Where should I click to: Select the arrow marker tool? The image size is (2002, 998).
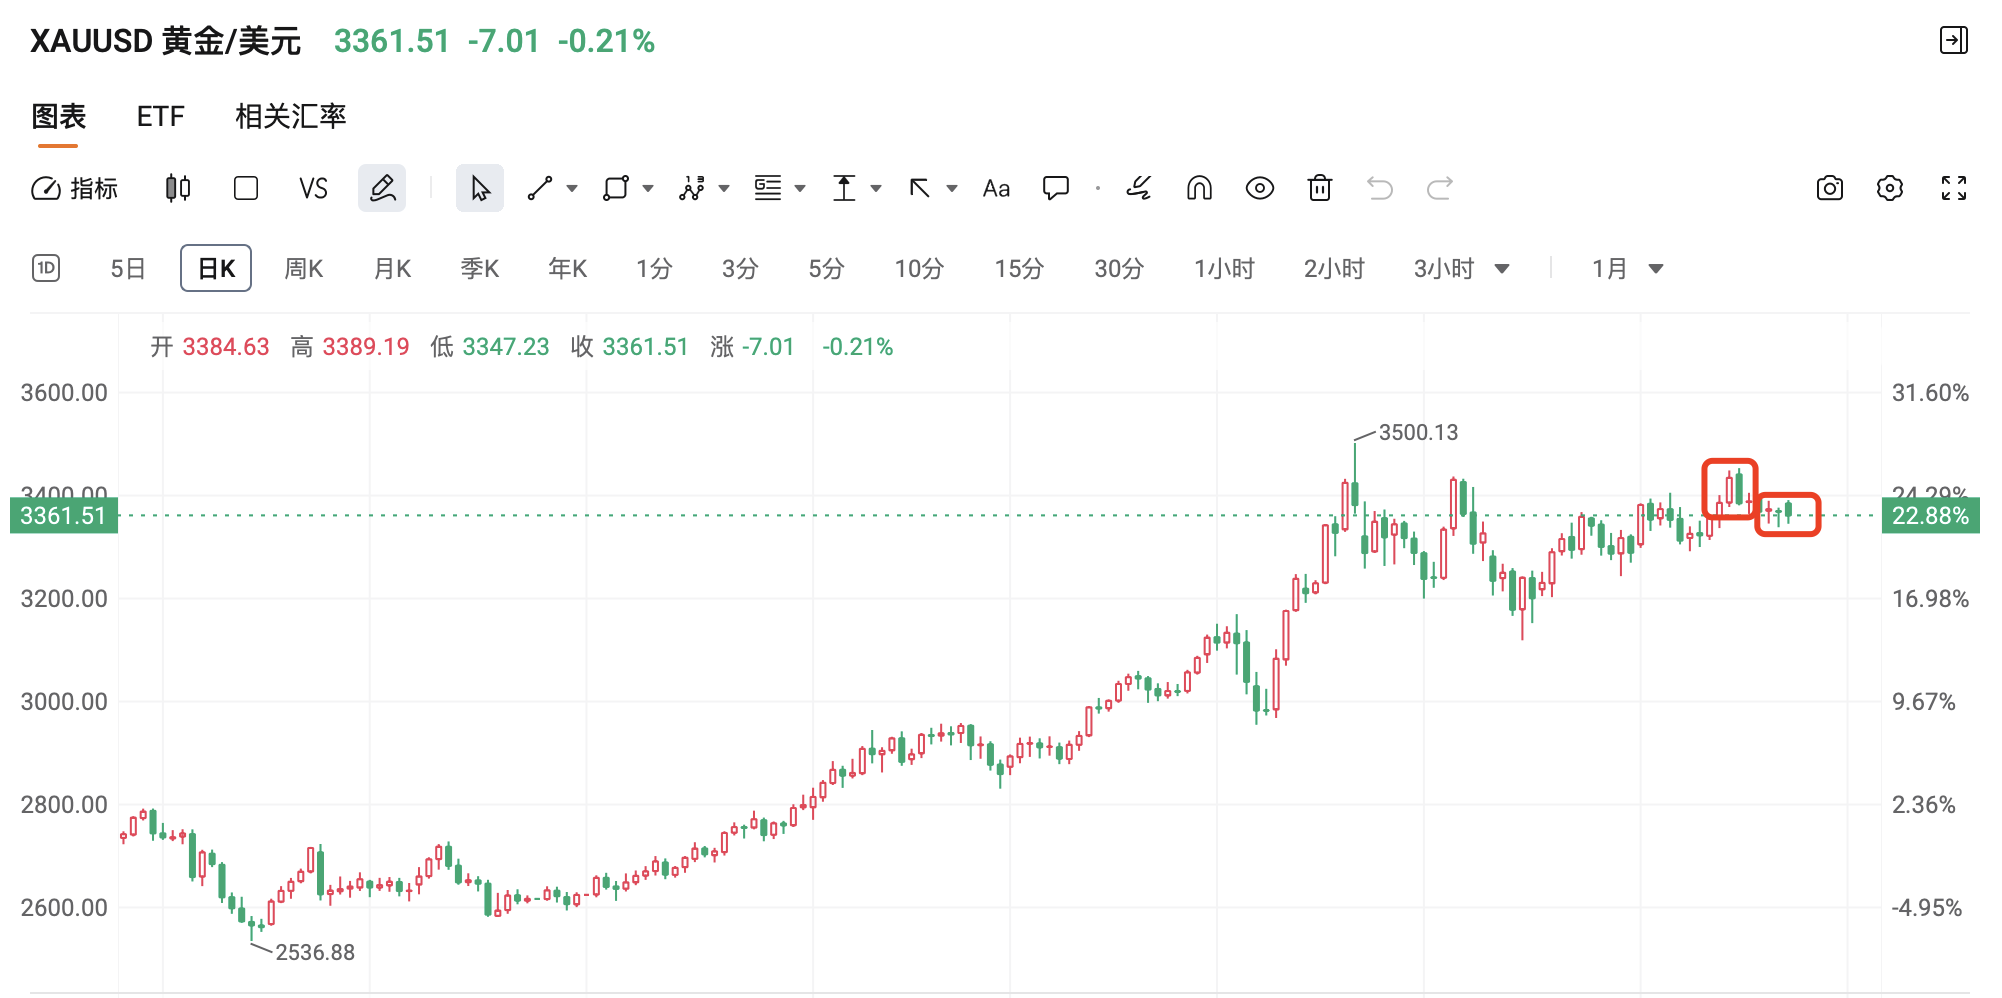click(920, 188)
